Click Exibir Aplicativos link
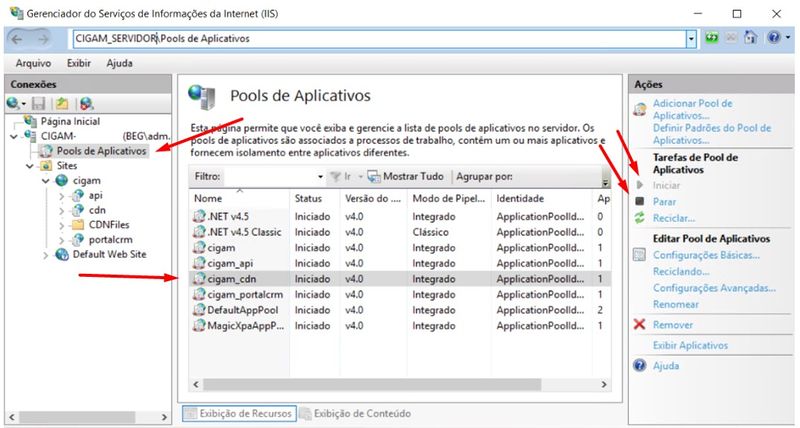The width and height of the screenshot is (800, 428). pos(690,345)
